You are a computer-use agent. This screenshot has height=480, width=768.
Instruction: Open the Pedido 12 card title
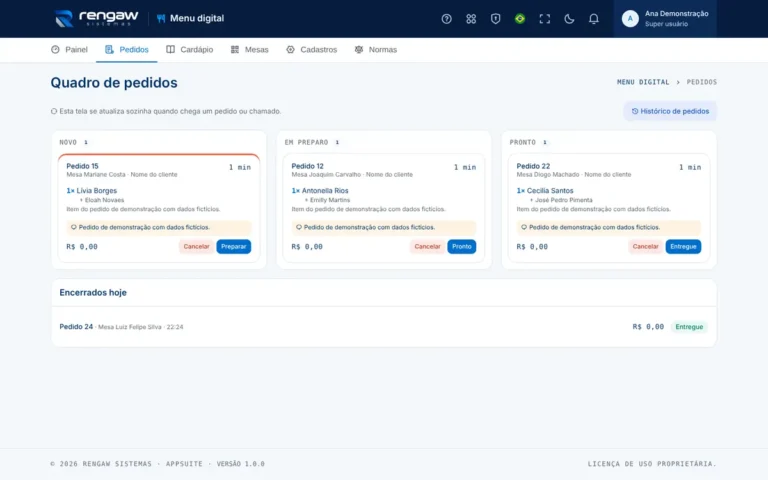click(x=307, y=166)
